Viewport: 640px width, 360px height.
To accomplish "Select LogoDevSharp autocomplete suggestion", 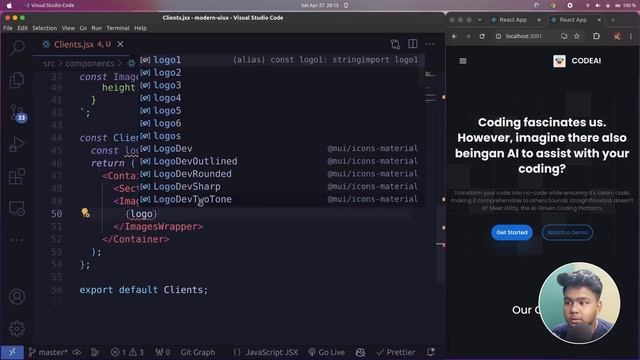I will coord(282,187).
